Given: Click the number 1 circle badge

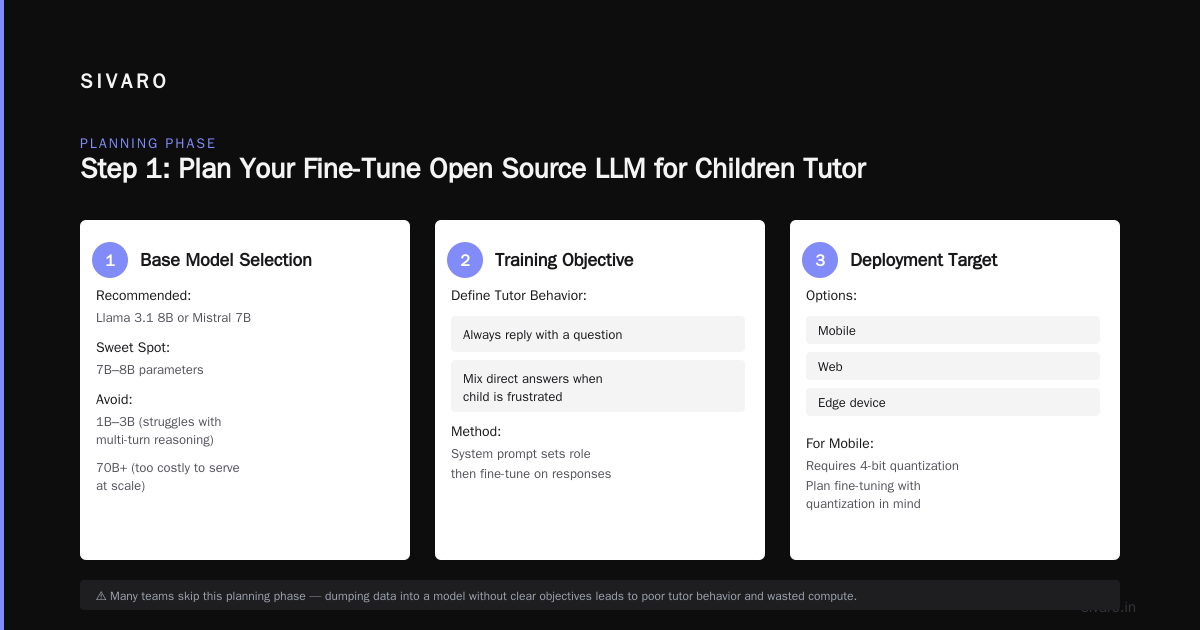Looking at the screenshot, I should coord(110,260).
